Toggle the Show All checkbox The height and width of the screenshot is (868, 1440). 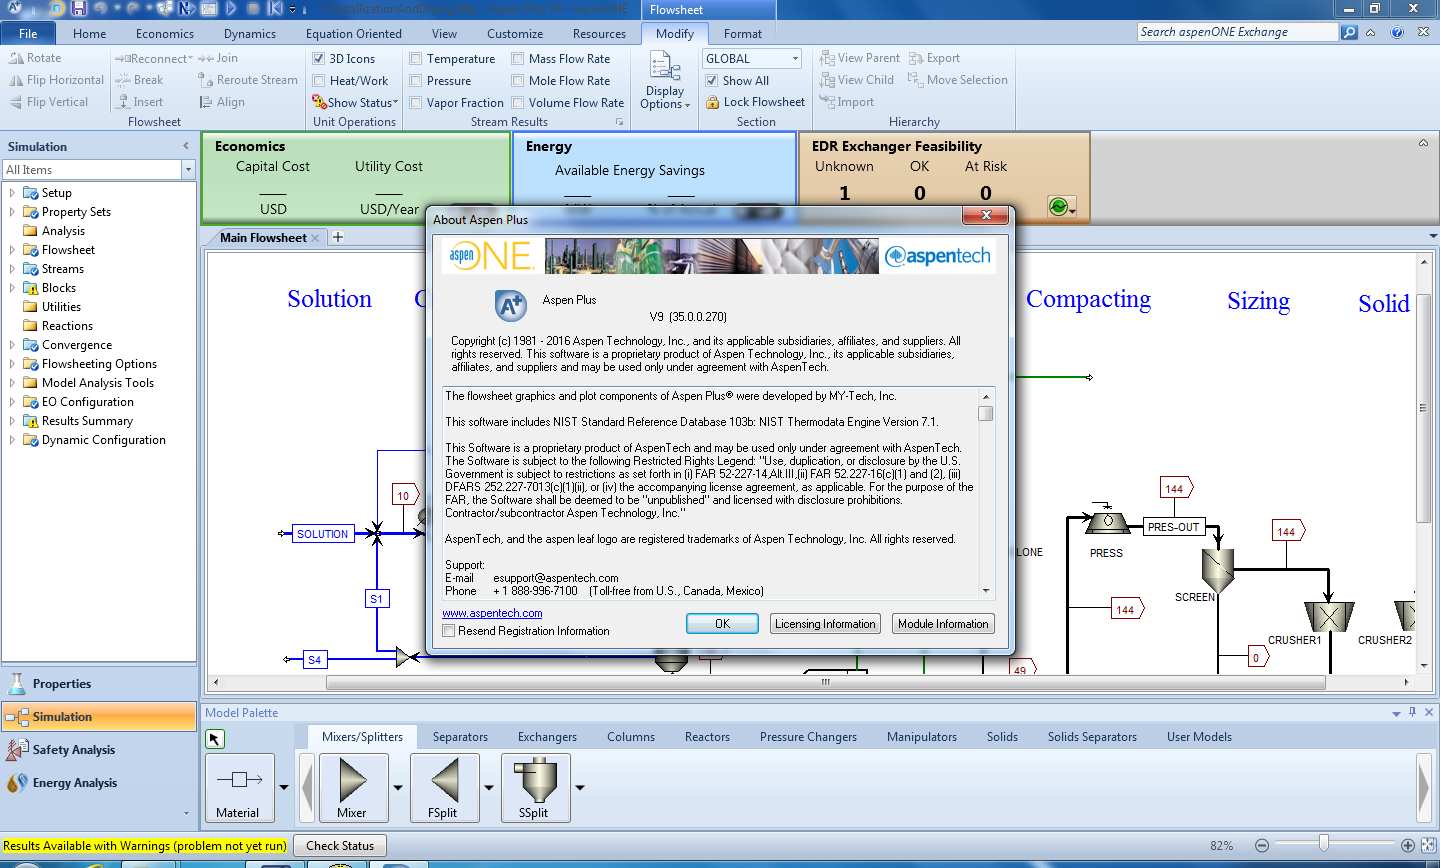pyautogui.click(x=712, y=80)
